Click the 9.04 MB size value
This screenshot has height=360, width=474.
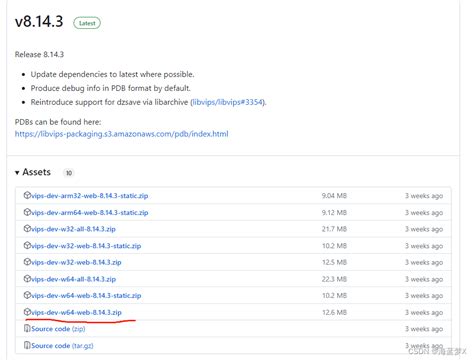click(x=334, y=196)
